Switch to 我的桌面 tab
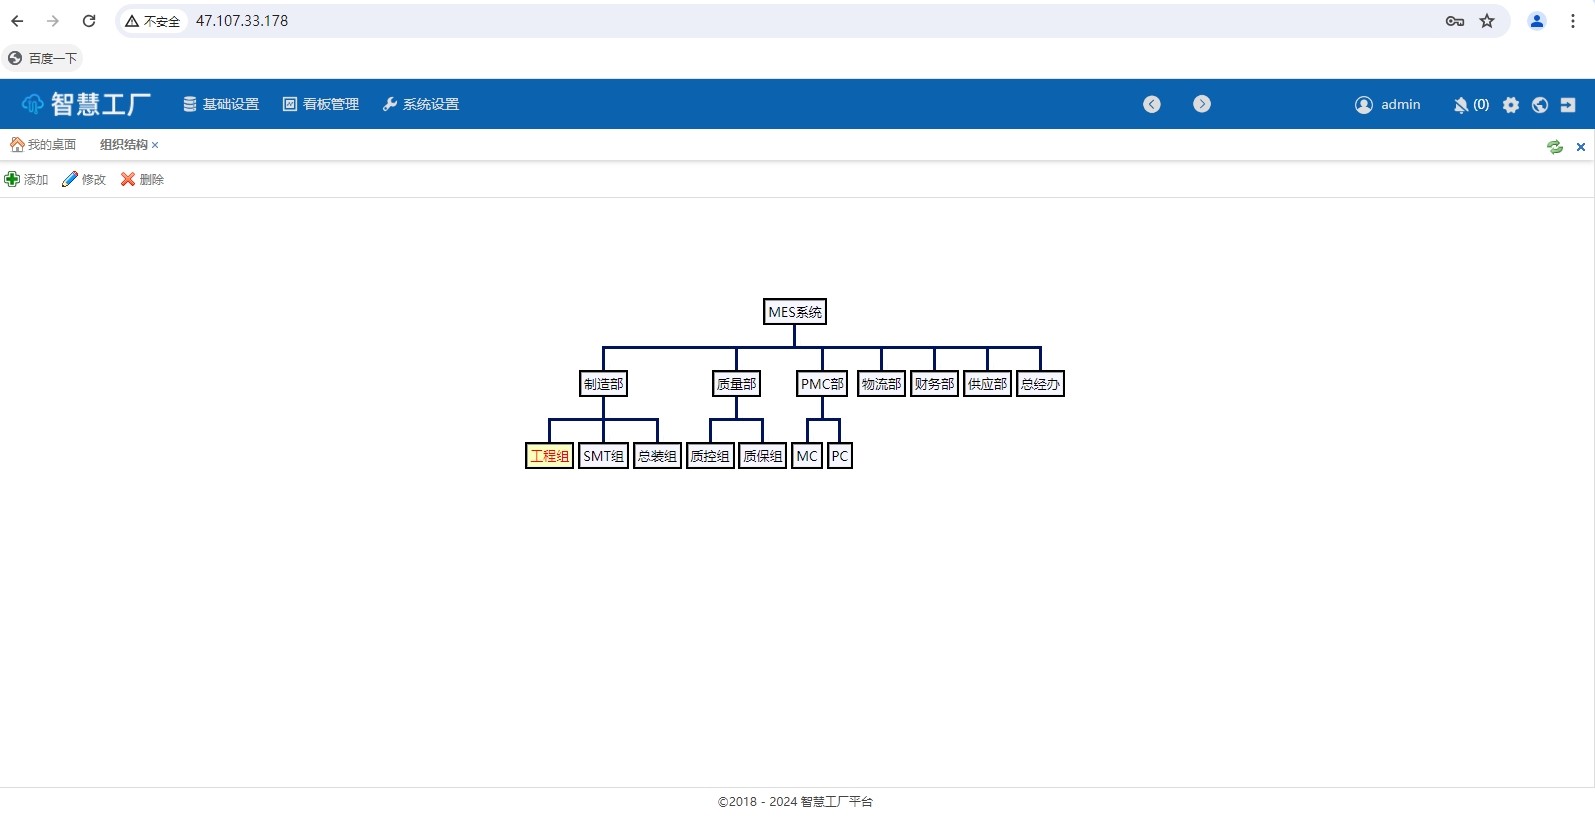Image resolution: width=1595 pixels, height=818 pixels. click(43, 145)
